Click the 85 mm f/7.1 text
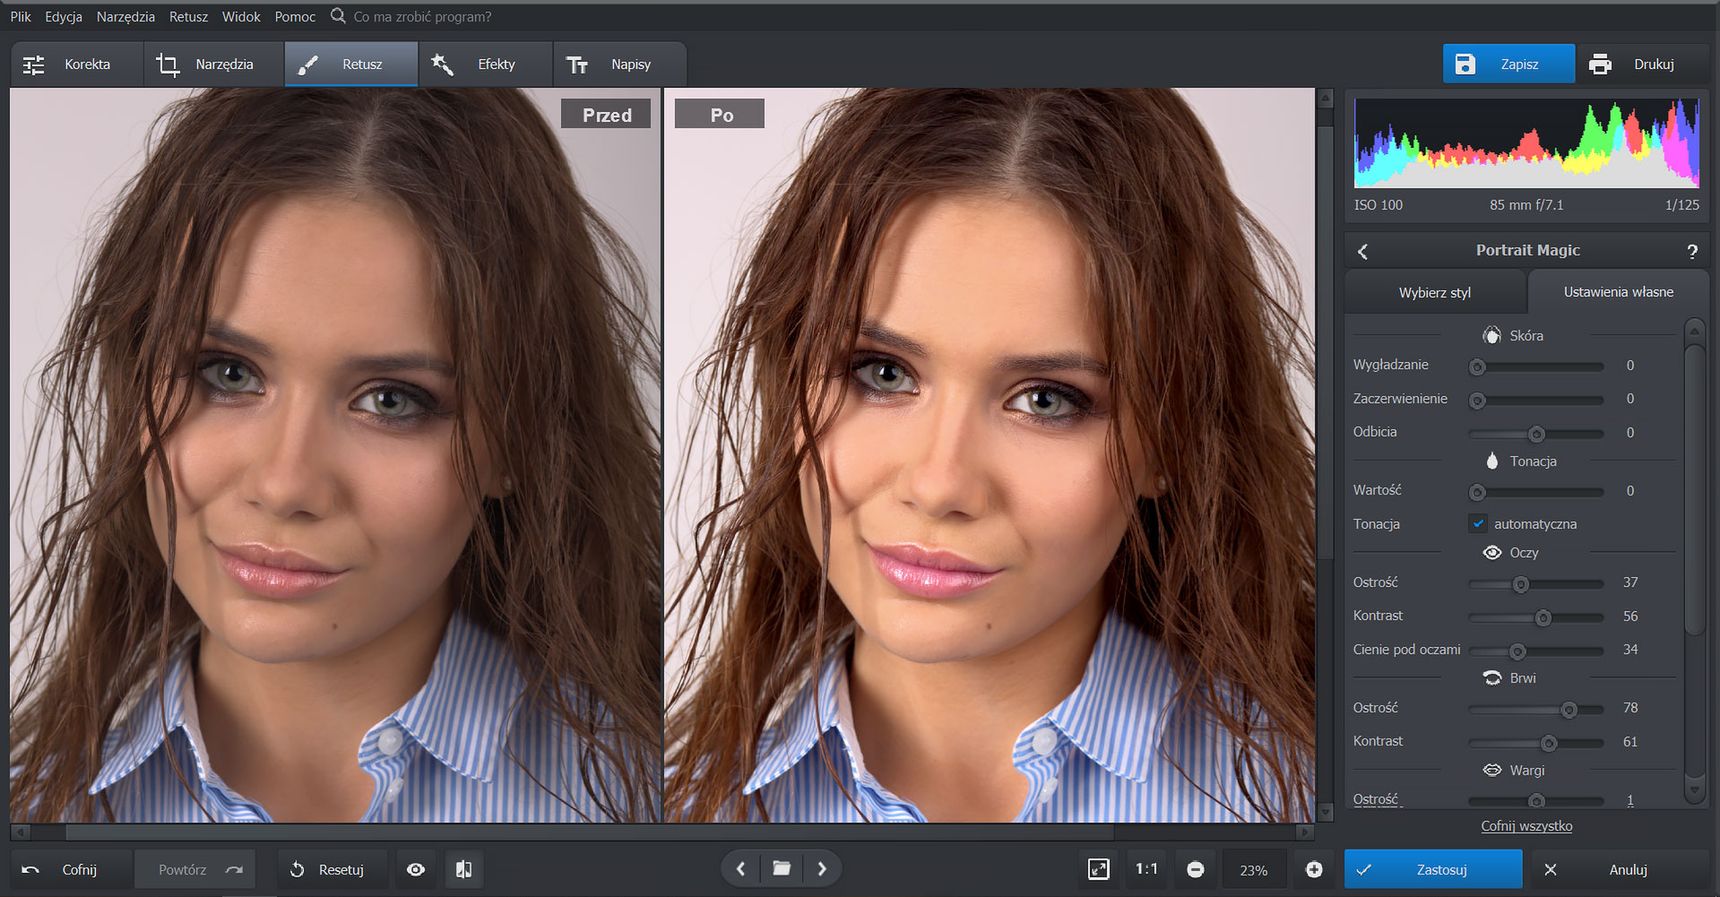This screenshot has width=1720, height=897. click(x=1526, y=205)
